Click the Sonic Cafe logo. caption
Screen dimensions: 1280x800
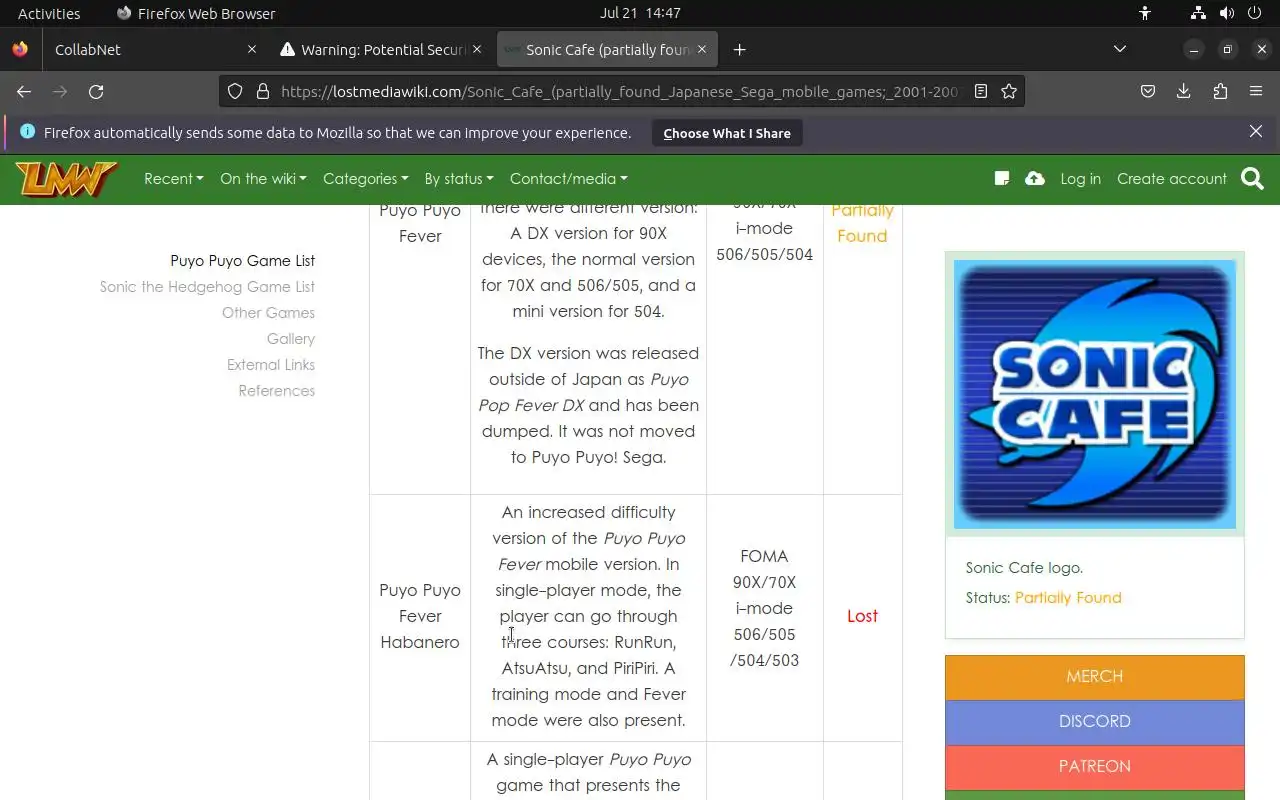tap(1024, 568)
